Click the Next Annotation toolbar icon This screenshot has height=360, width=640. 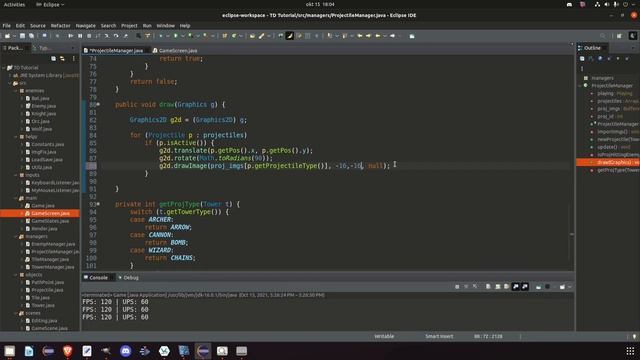329,36
